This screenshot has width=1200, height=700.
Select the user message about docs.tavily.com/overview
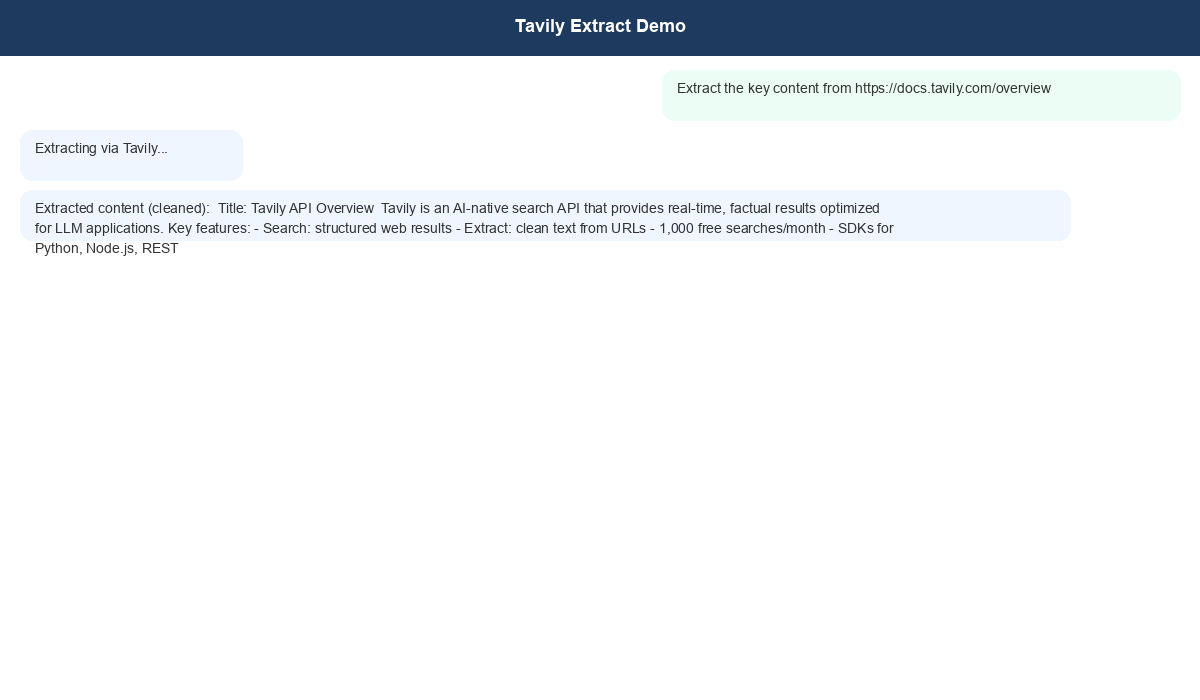pos(921,95)
